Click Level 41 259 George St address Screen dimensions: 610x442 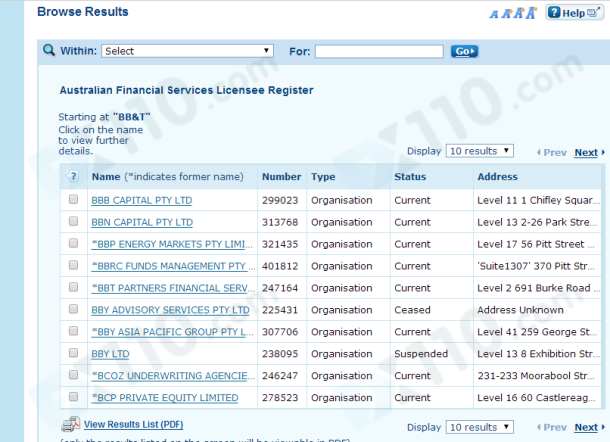537,332
